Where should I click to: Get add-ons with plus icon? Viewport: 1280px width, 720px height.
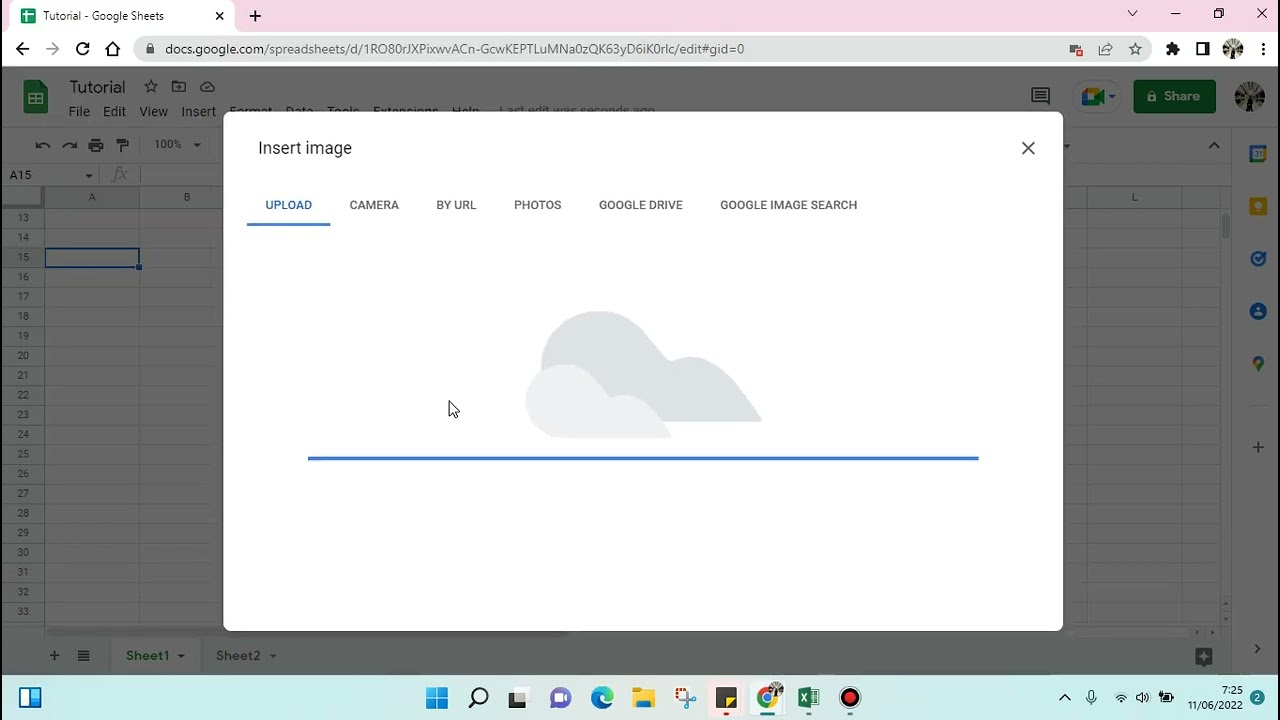pyautogui.click(x=1258, y=447)
